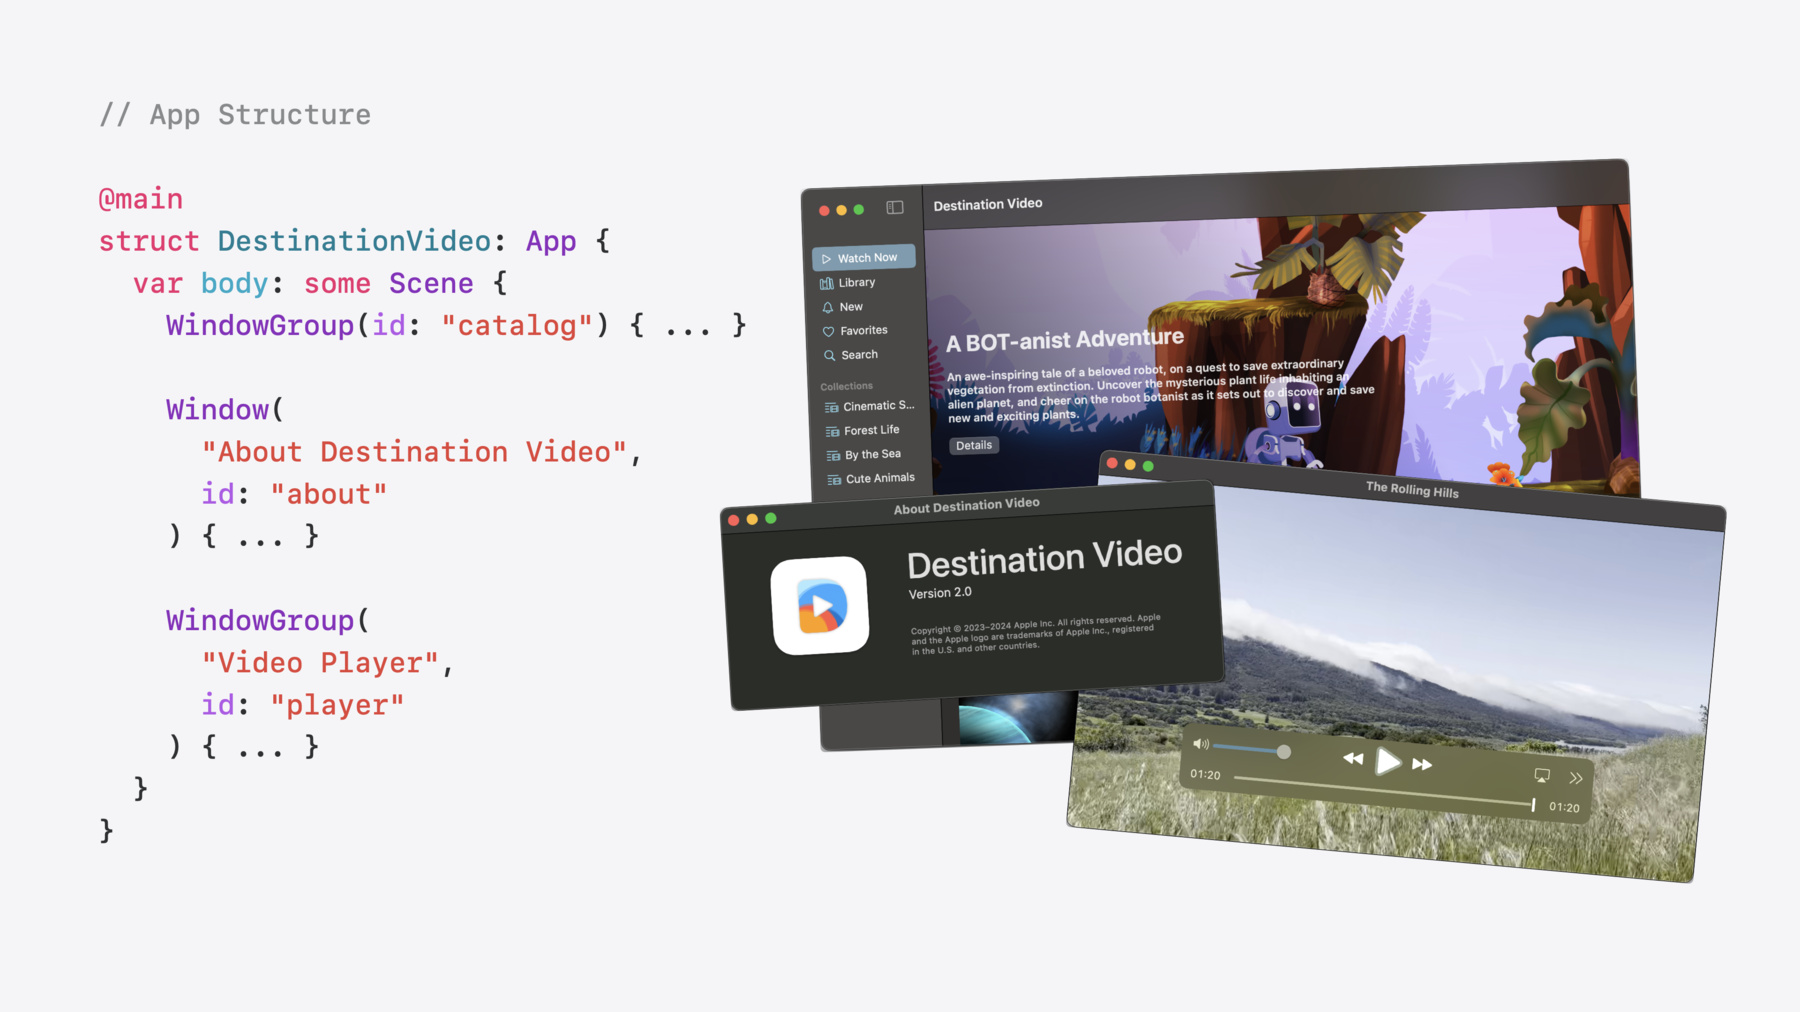1800x1012 pixels.
Task: Click the planet thumbnail below About window
Action: [1018, 718]
